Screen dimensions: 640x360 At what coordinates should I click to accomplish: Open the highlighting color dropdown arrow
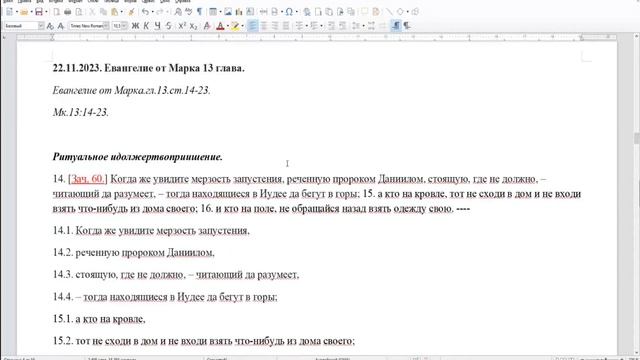[242, 26]
